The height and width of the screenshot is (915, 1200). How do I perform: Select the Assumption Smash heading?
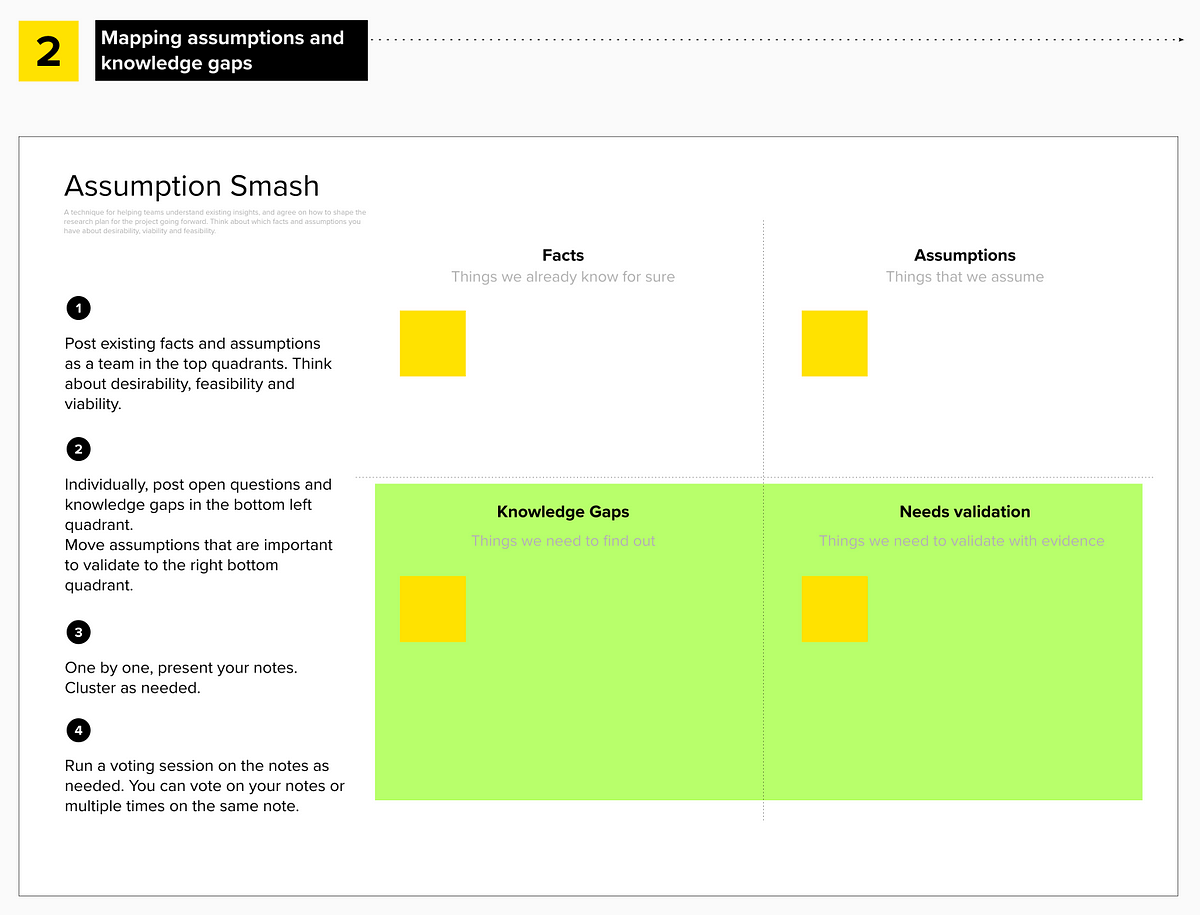click(x=192, y=186)
